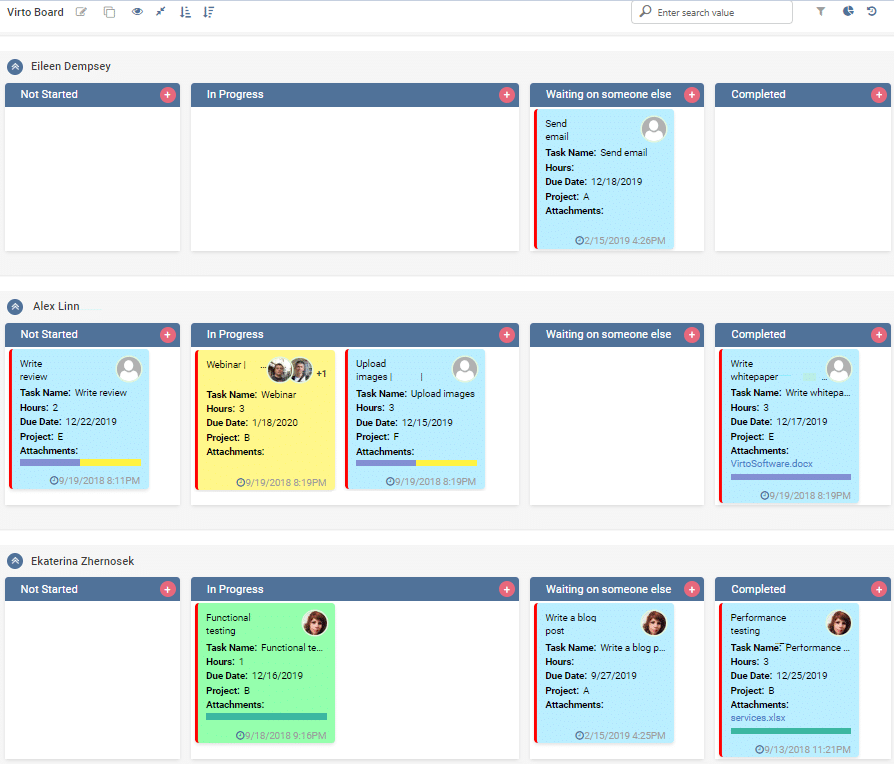
Task: Sort ascending using the toolbar icon
Action: click(x=185, y=12)
